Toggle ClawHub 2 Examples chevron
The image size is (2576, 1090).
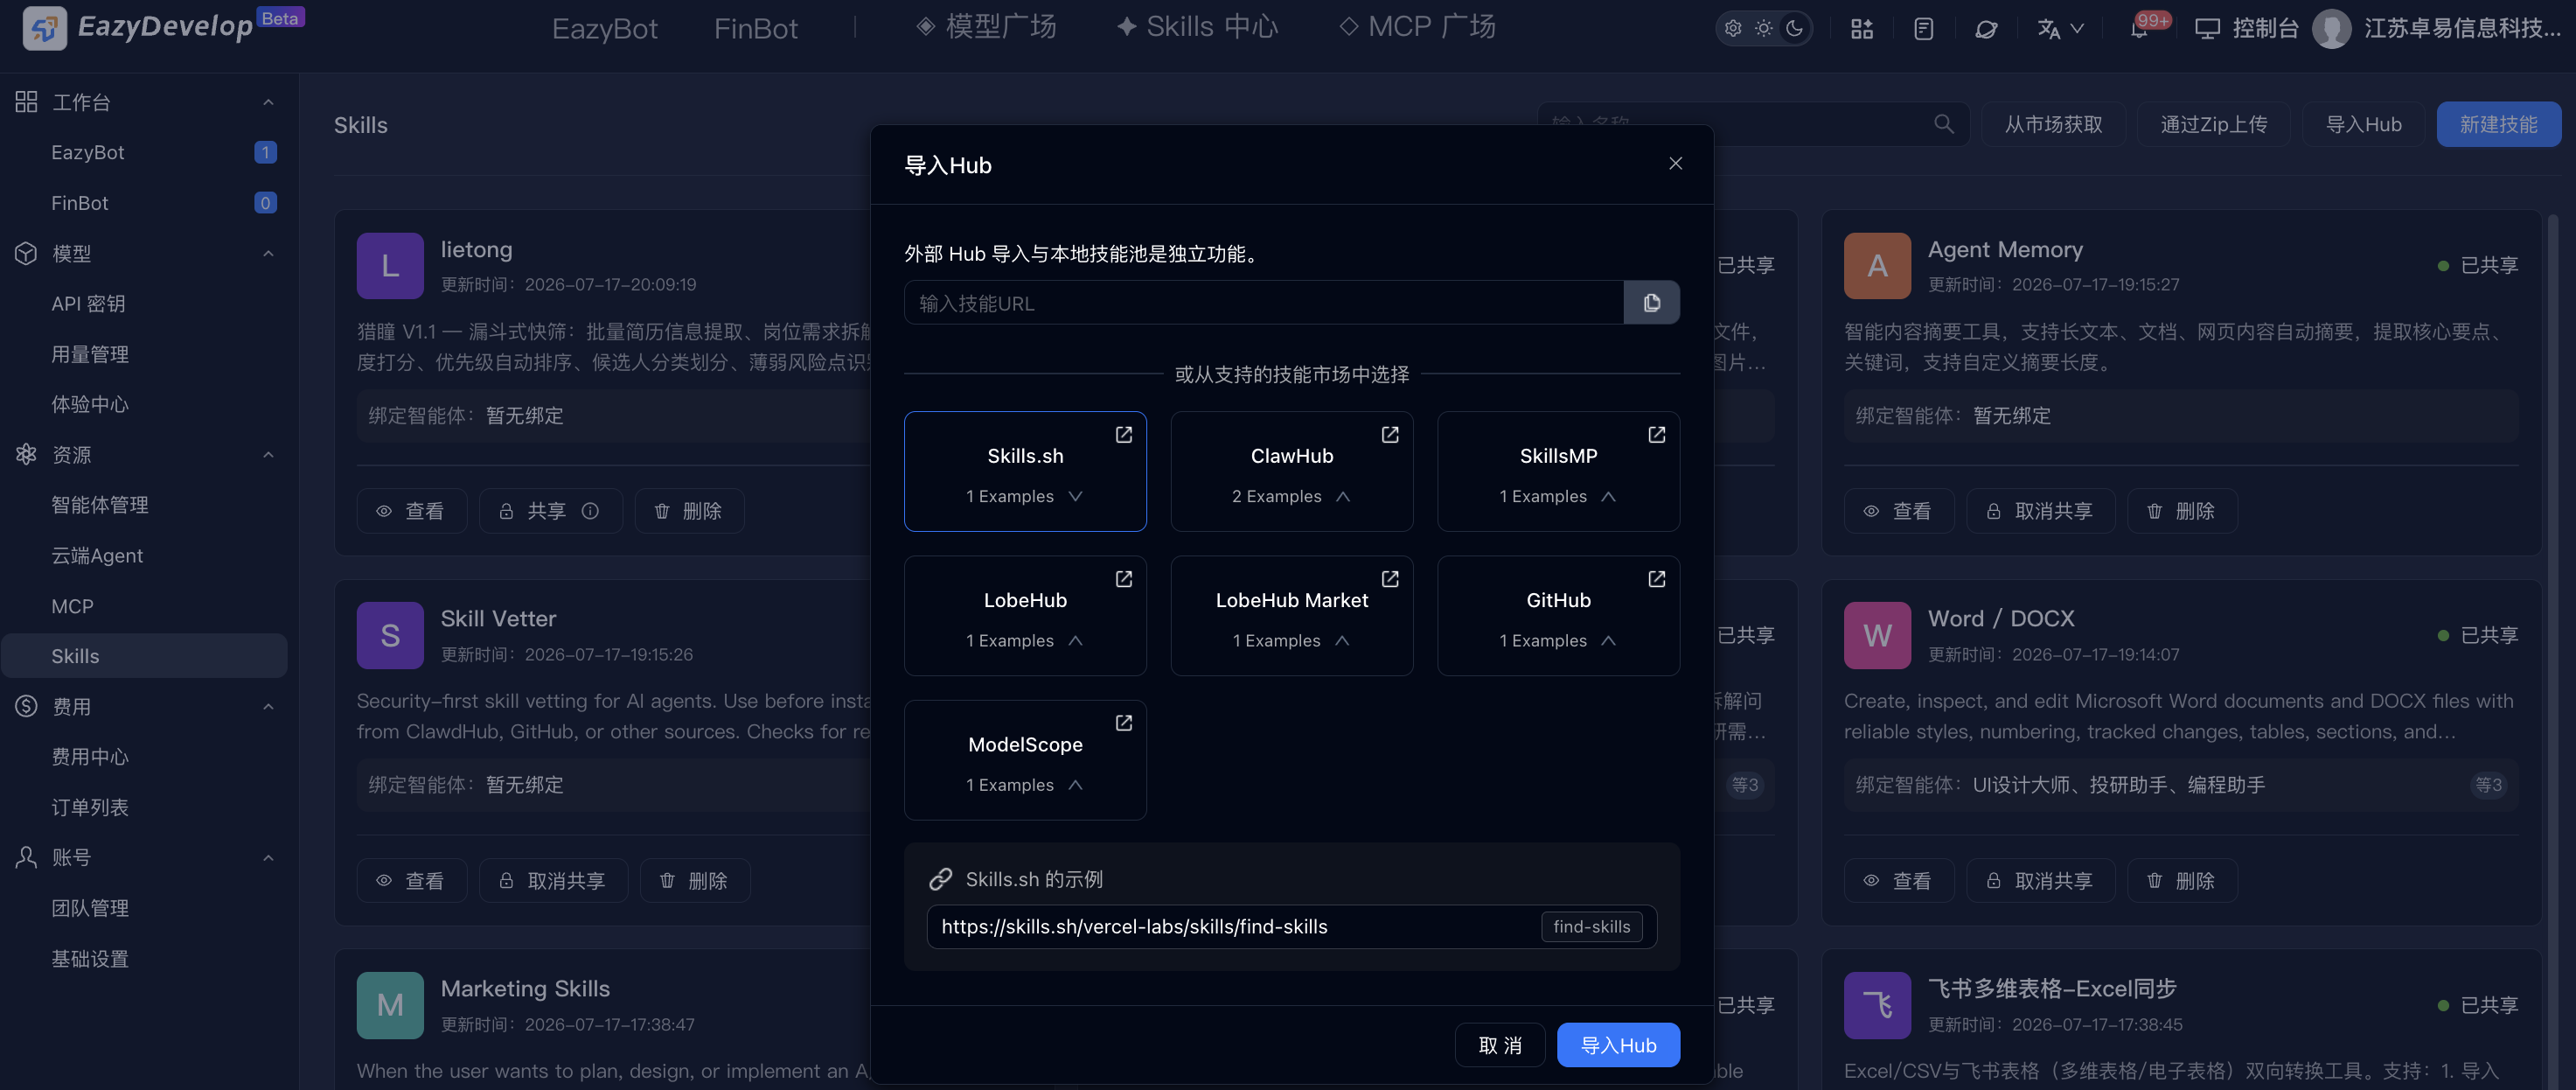[x=1343, y=496]
